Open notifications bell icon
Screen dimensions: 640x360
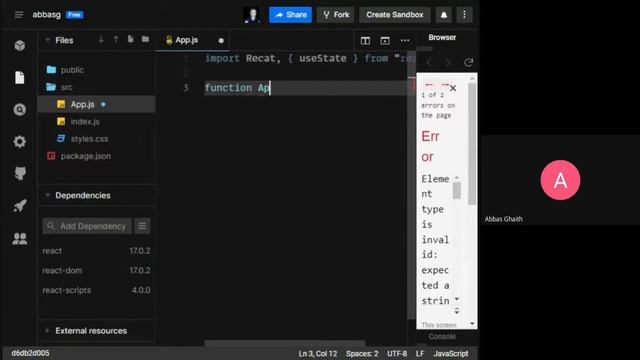point(444,15)
